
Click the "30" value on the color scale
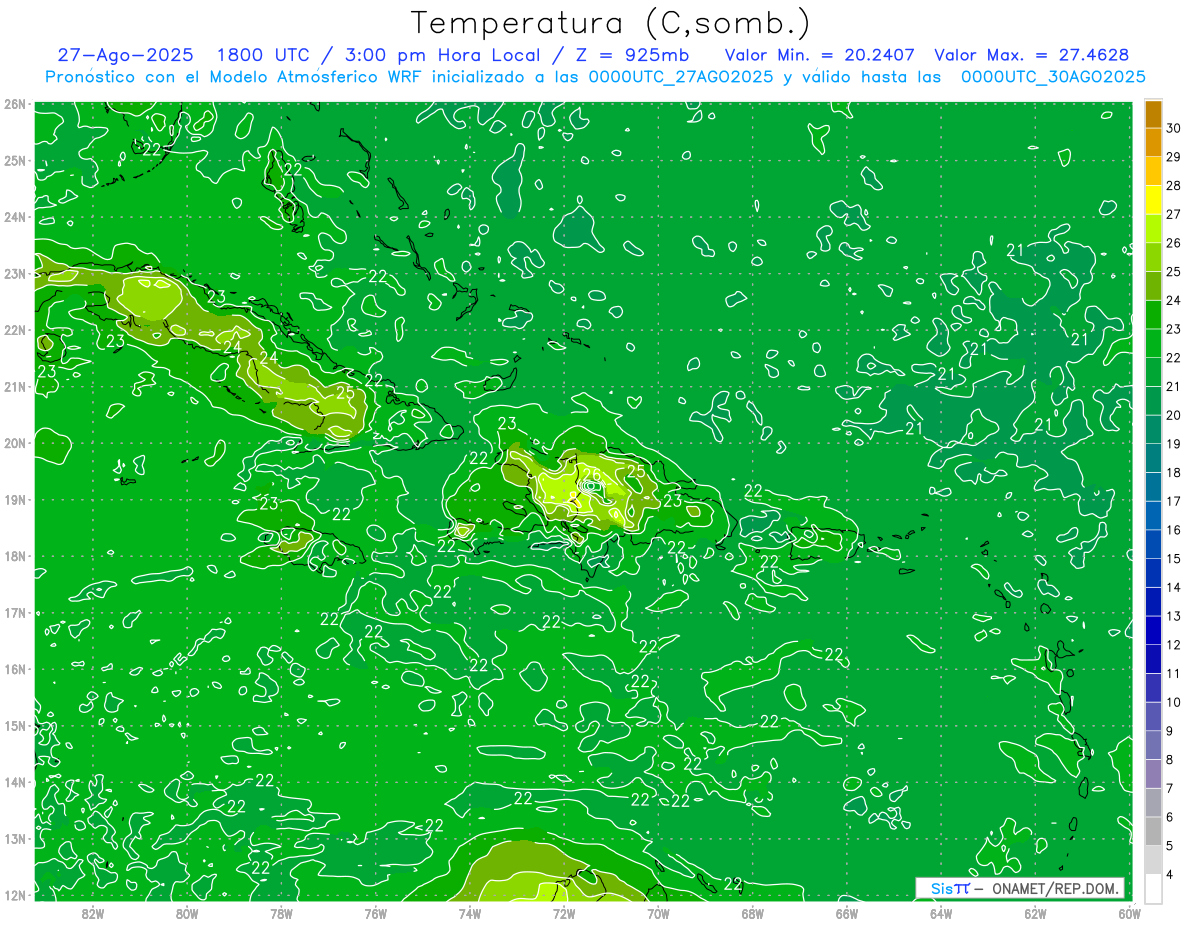(1174, 128)
